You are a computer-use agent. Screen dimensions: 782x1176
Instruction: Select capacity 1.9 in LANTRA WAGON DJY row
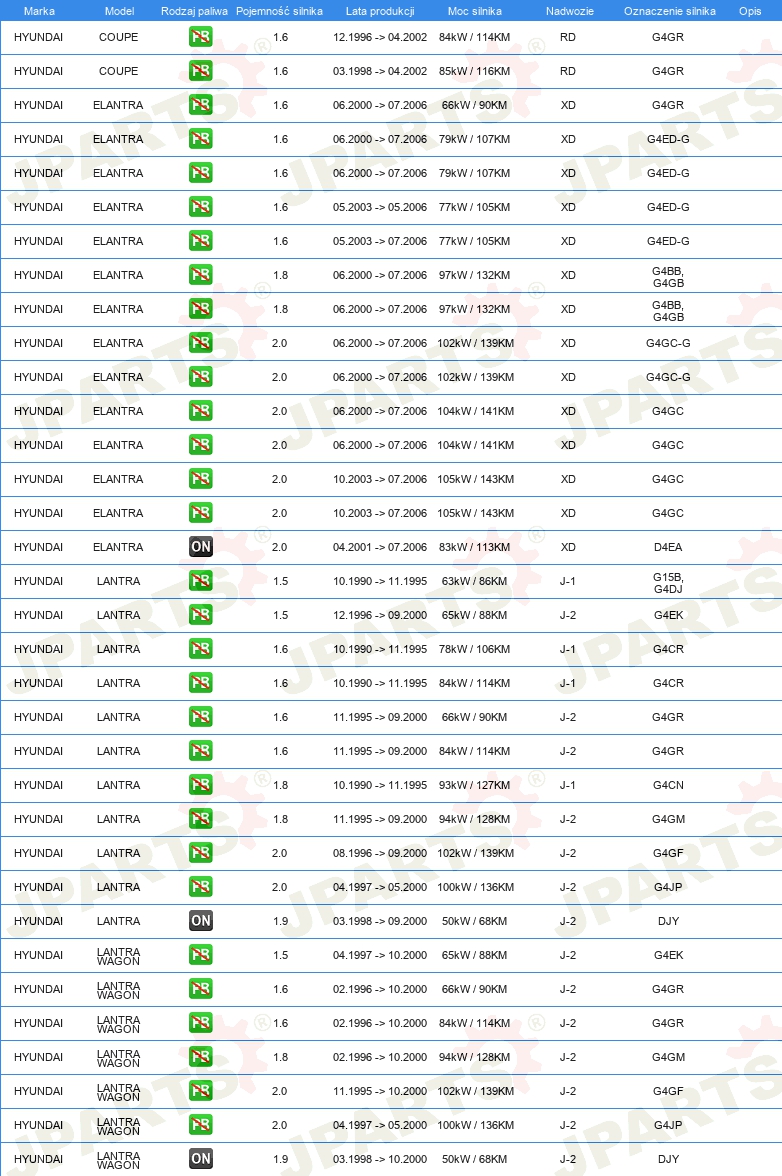click(x=280, y=1160)
